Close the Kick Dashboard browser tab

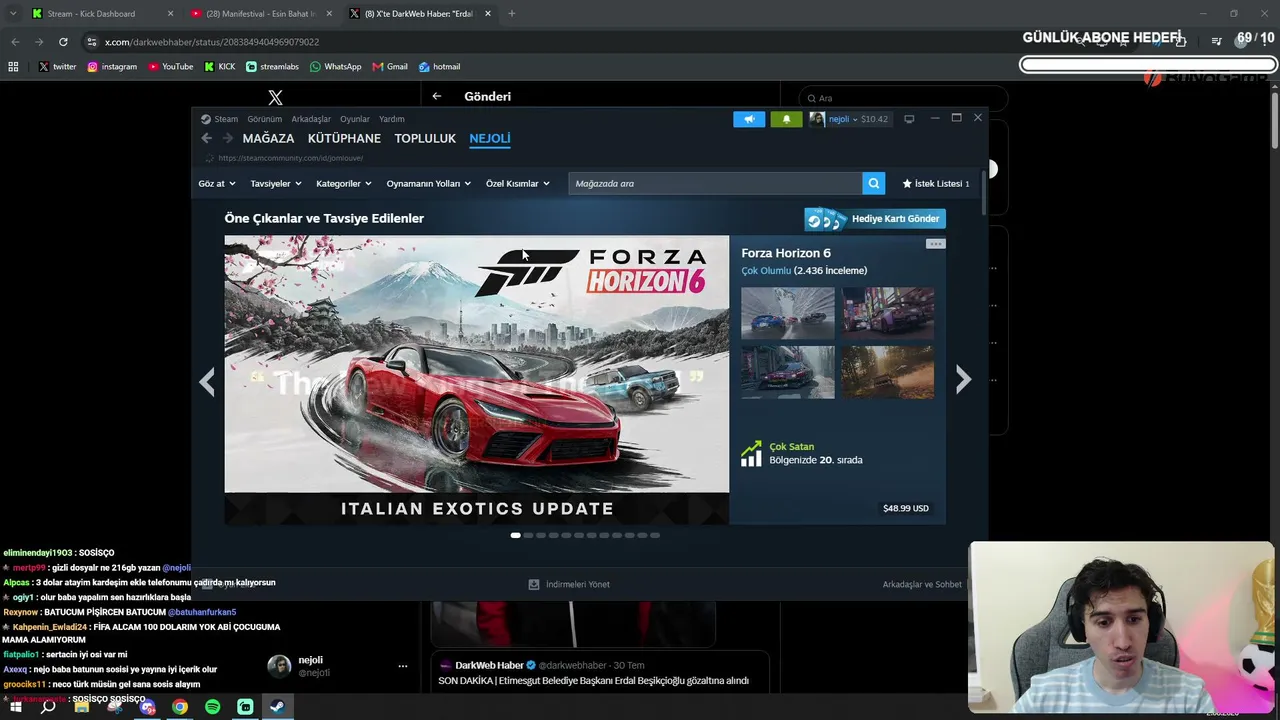[x=170, y=14]
